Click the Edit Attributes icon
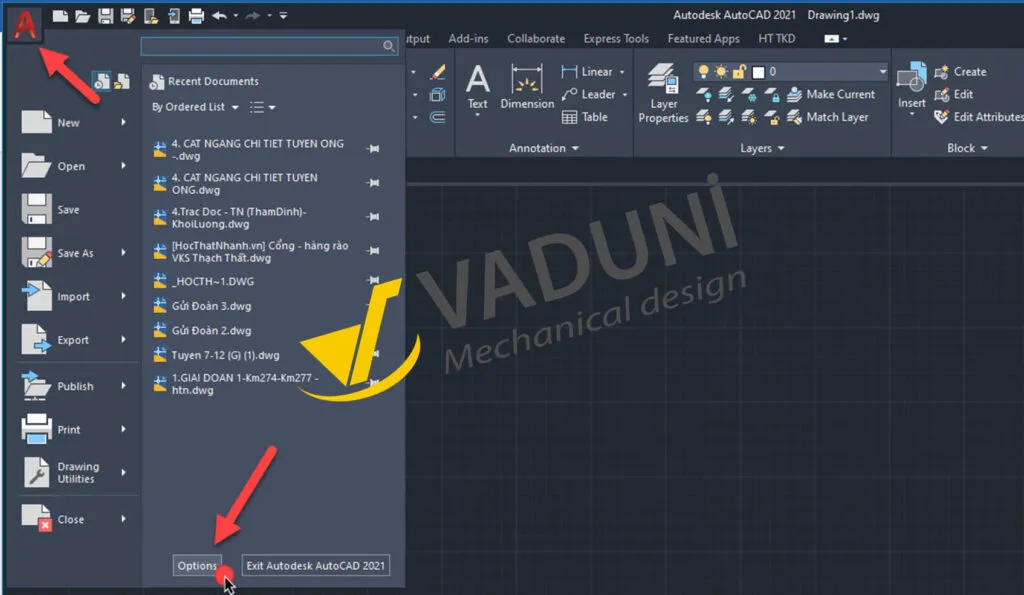The height and width of the screenshot is (595, 1024). click(941, 117)
